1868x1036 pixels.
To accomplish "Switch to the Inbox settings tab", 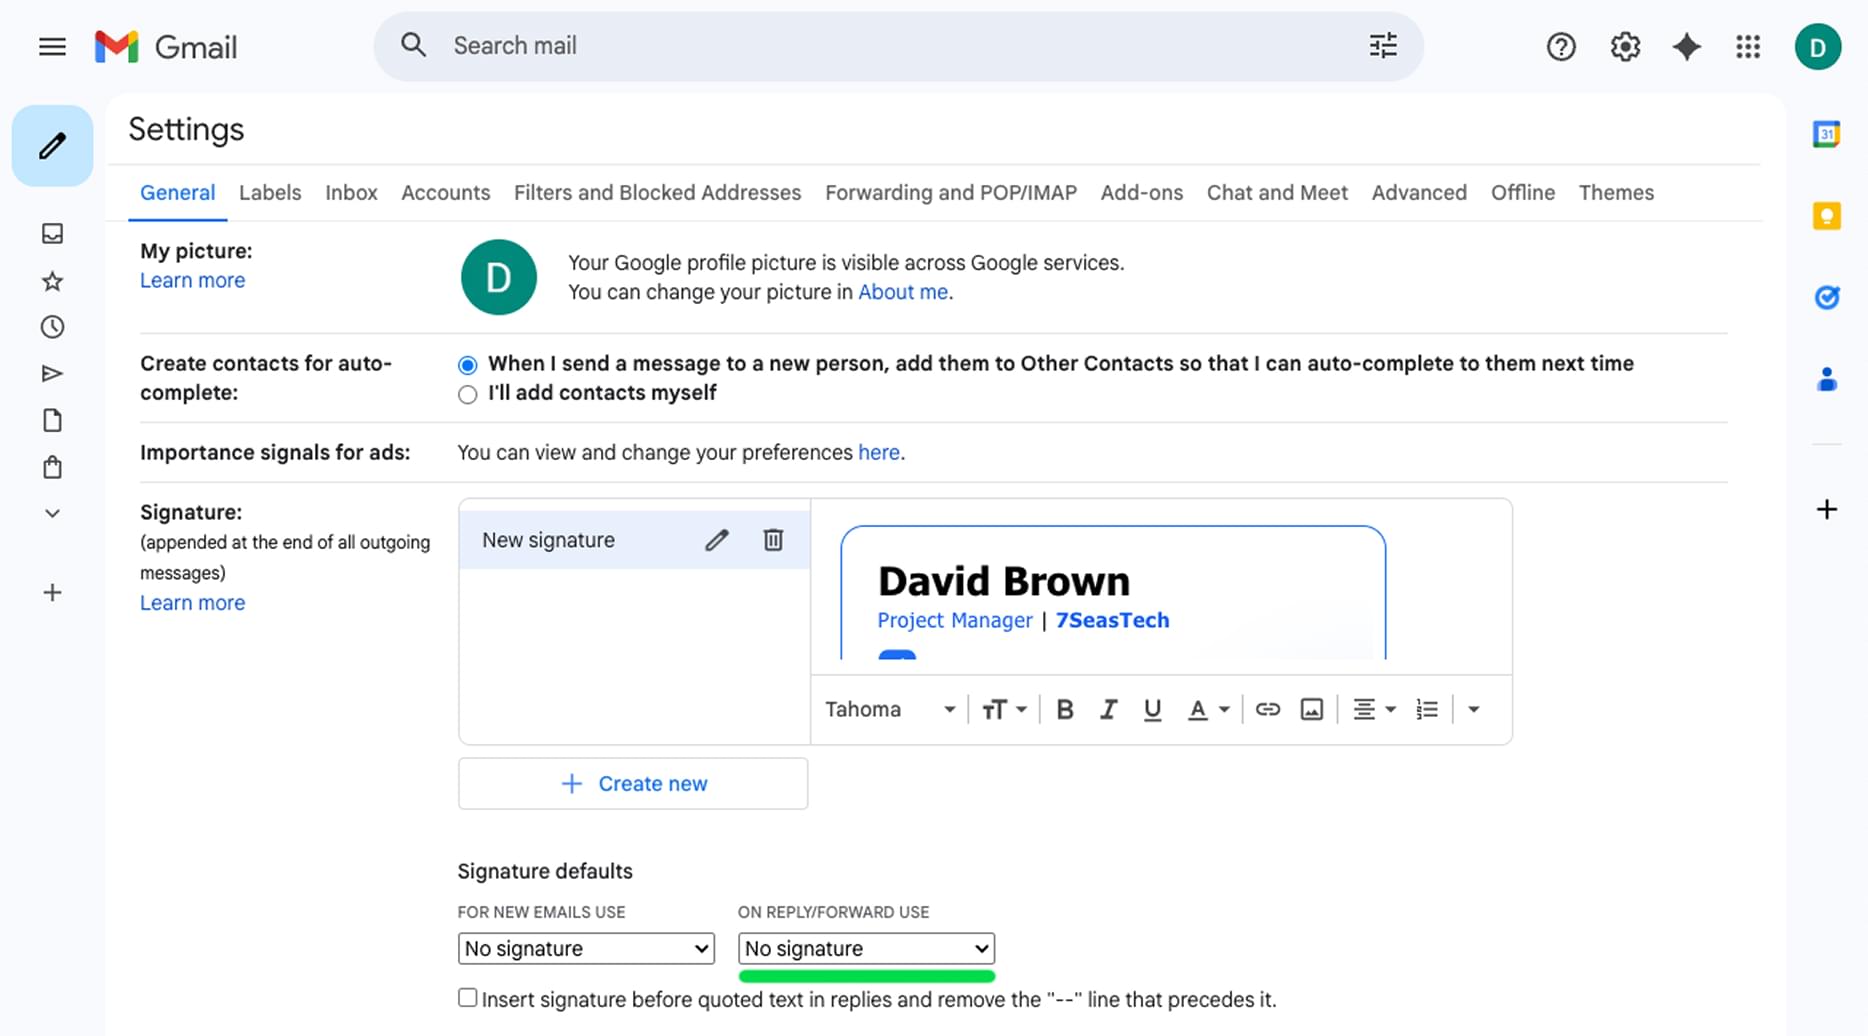I will pyautogui.click(x=351, y=192).
